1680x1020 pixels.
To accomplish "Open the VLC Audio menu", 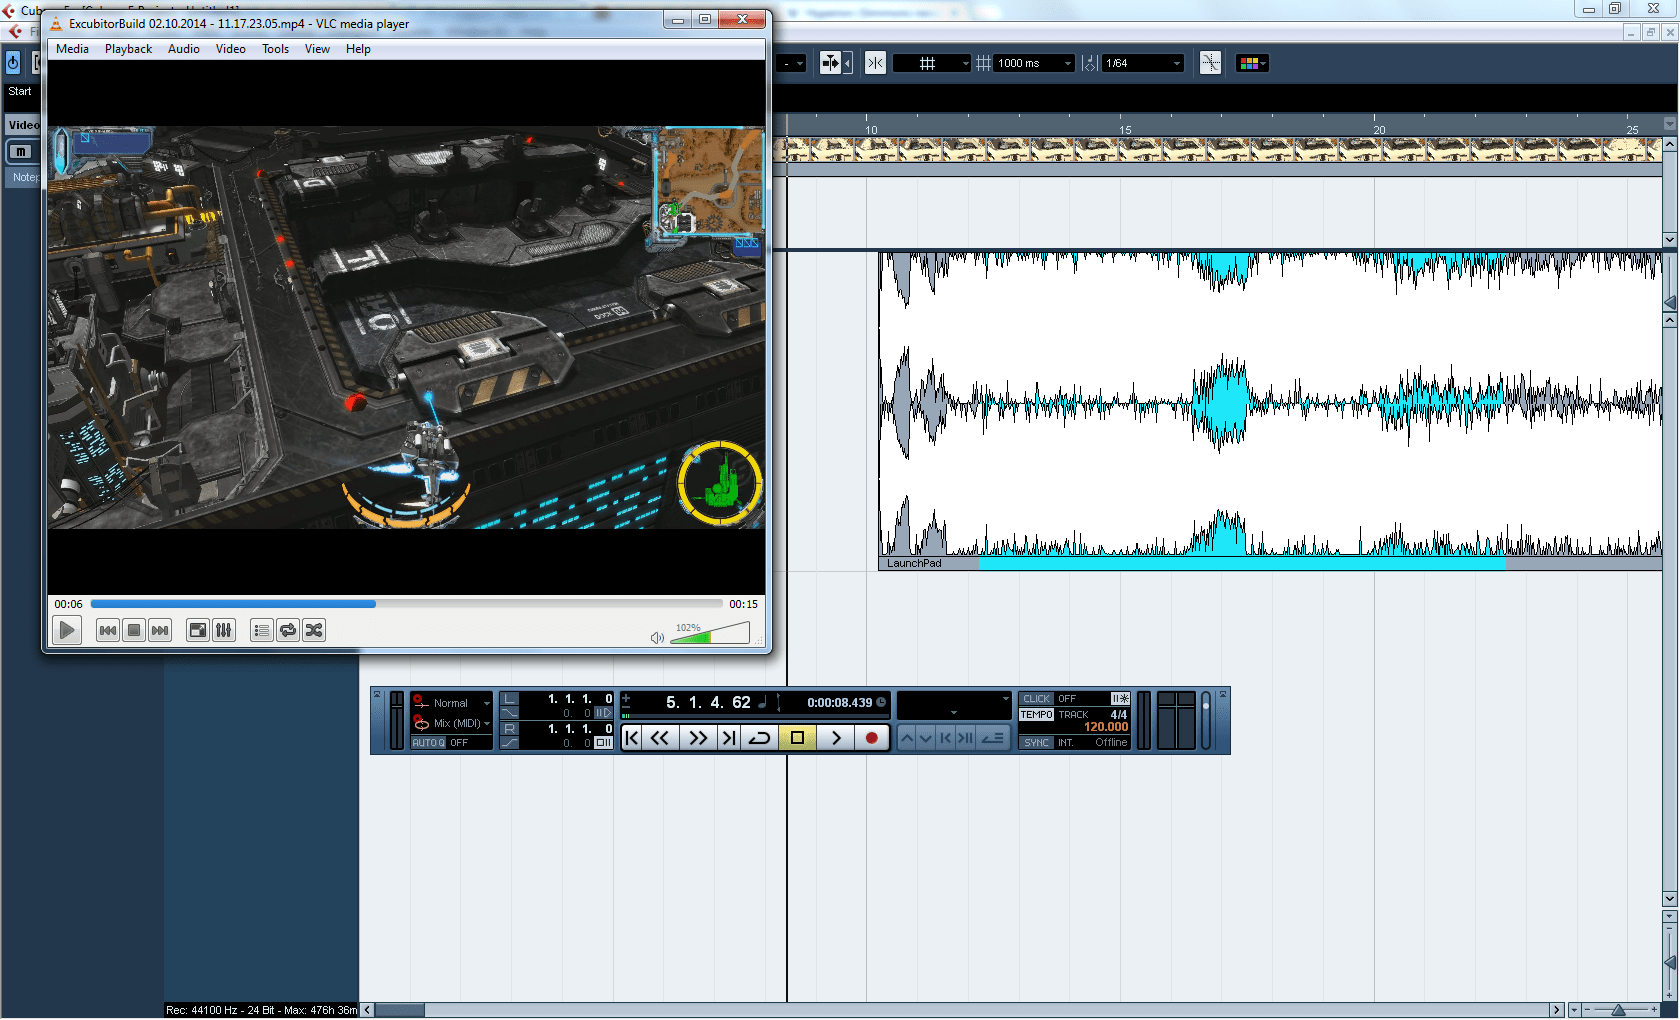I will [x=184, y=49].
